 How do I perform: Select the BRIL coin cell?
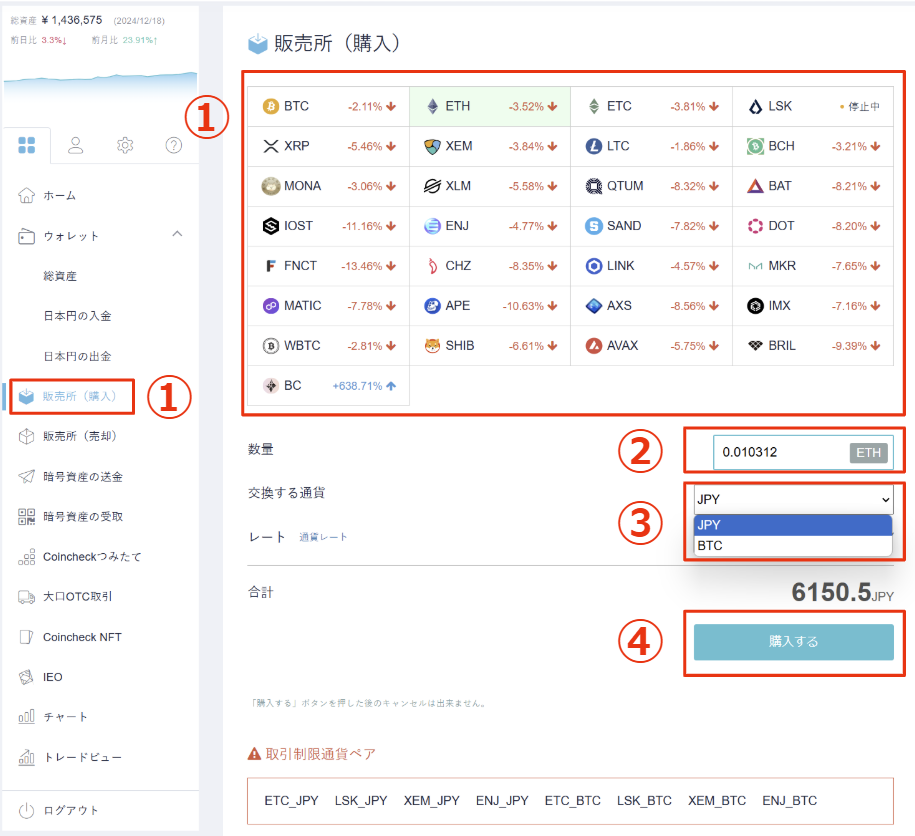point(813,346)
